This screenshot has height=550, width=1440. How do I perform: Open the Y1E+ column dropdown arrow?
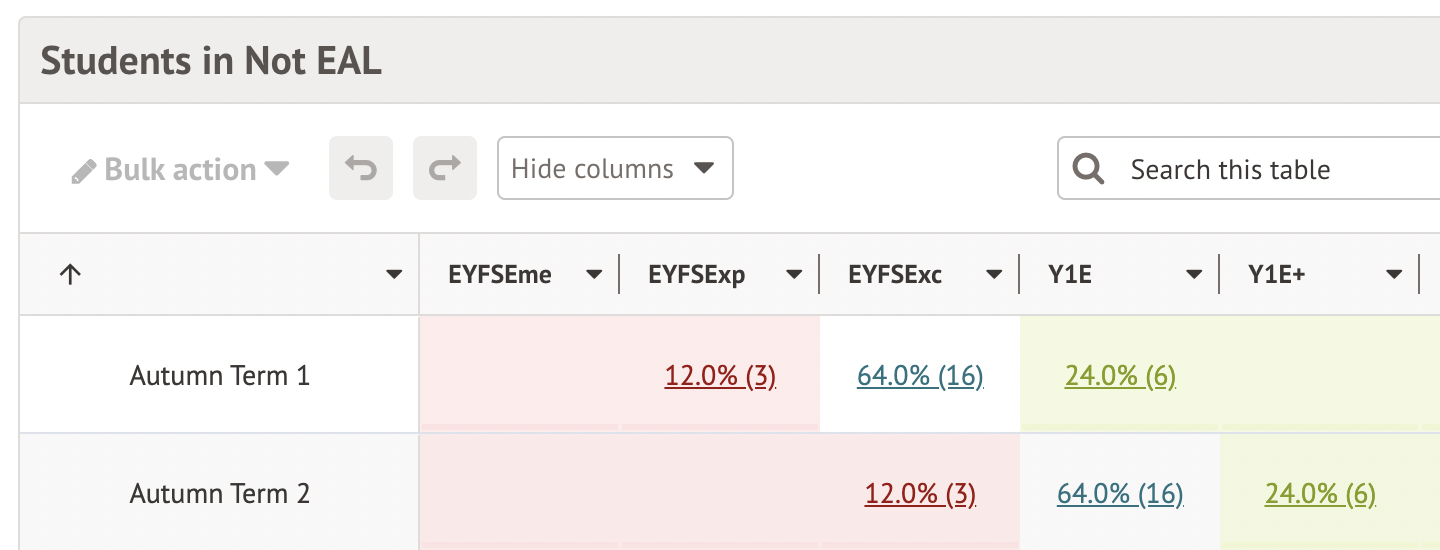pos(1394,275)
